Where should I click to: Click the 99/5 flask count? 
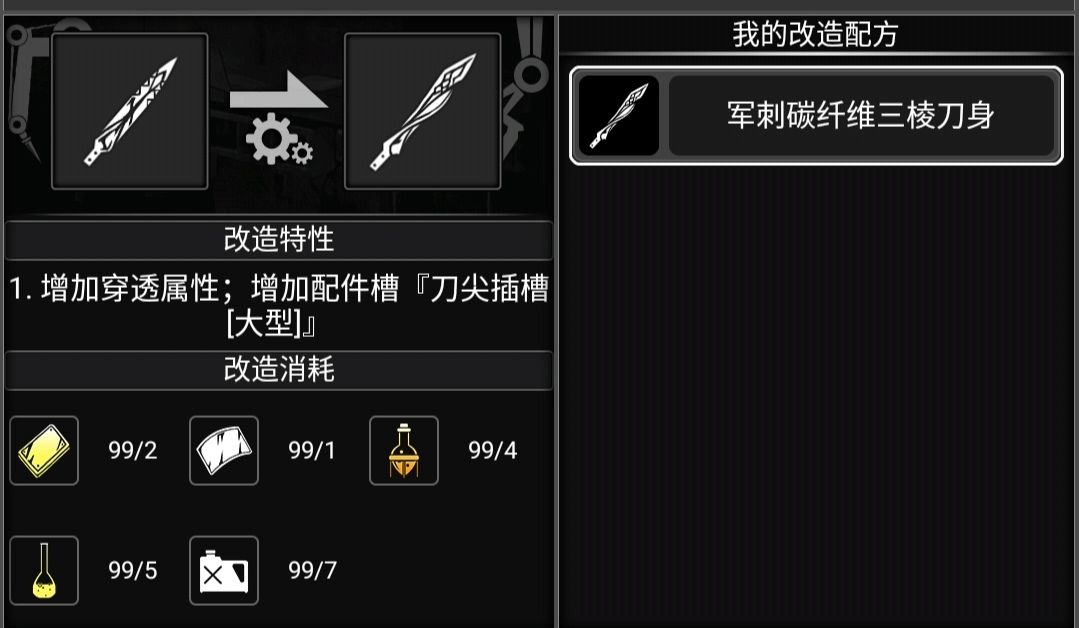pos(133,570)
